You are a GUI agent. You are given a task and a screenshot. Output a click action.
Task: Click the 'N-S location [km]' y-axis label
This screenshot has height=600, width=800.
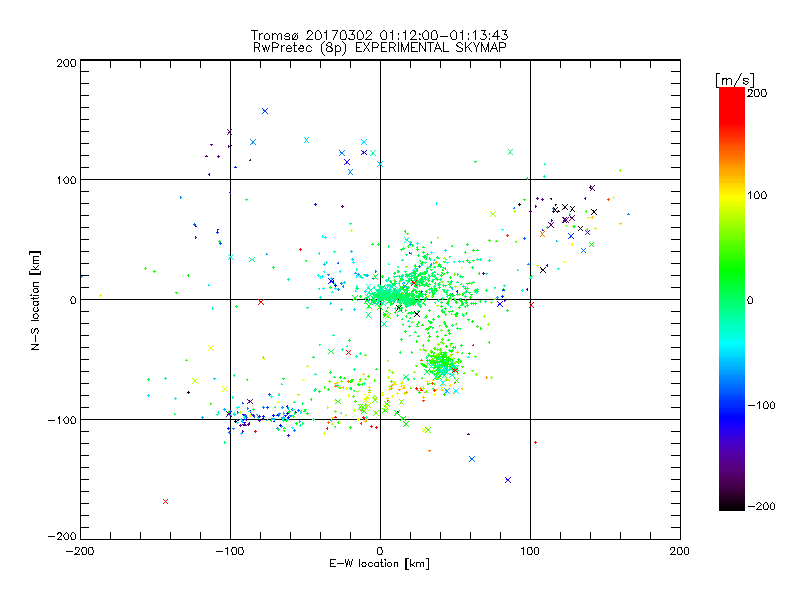(35, 301)
